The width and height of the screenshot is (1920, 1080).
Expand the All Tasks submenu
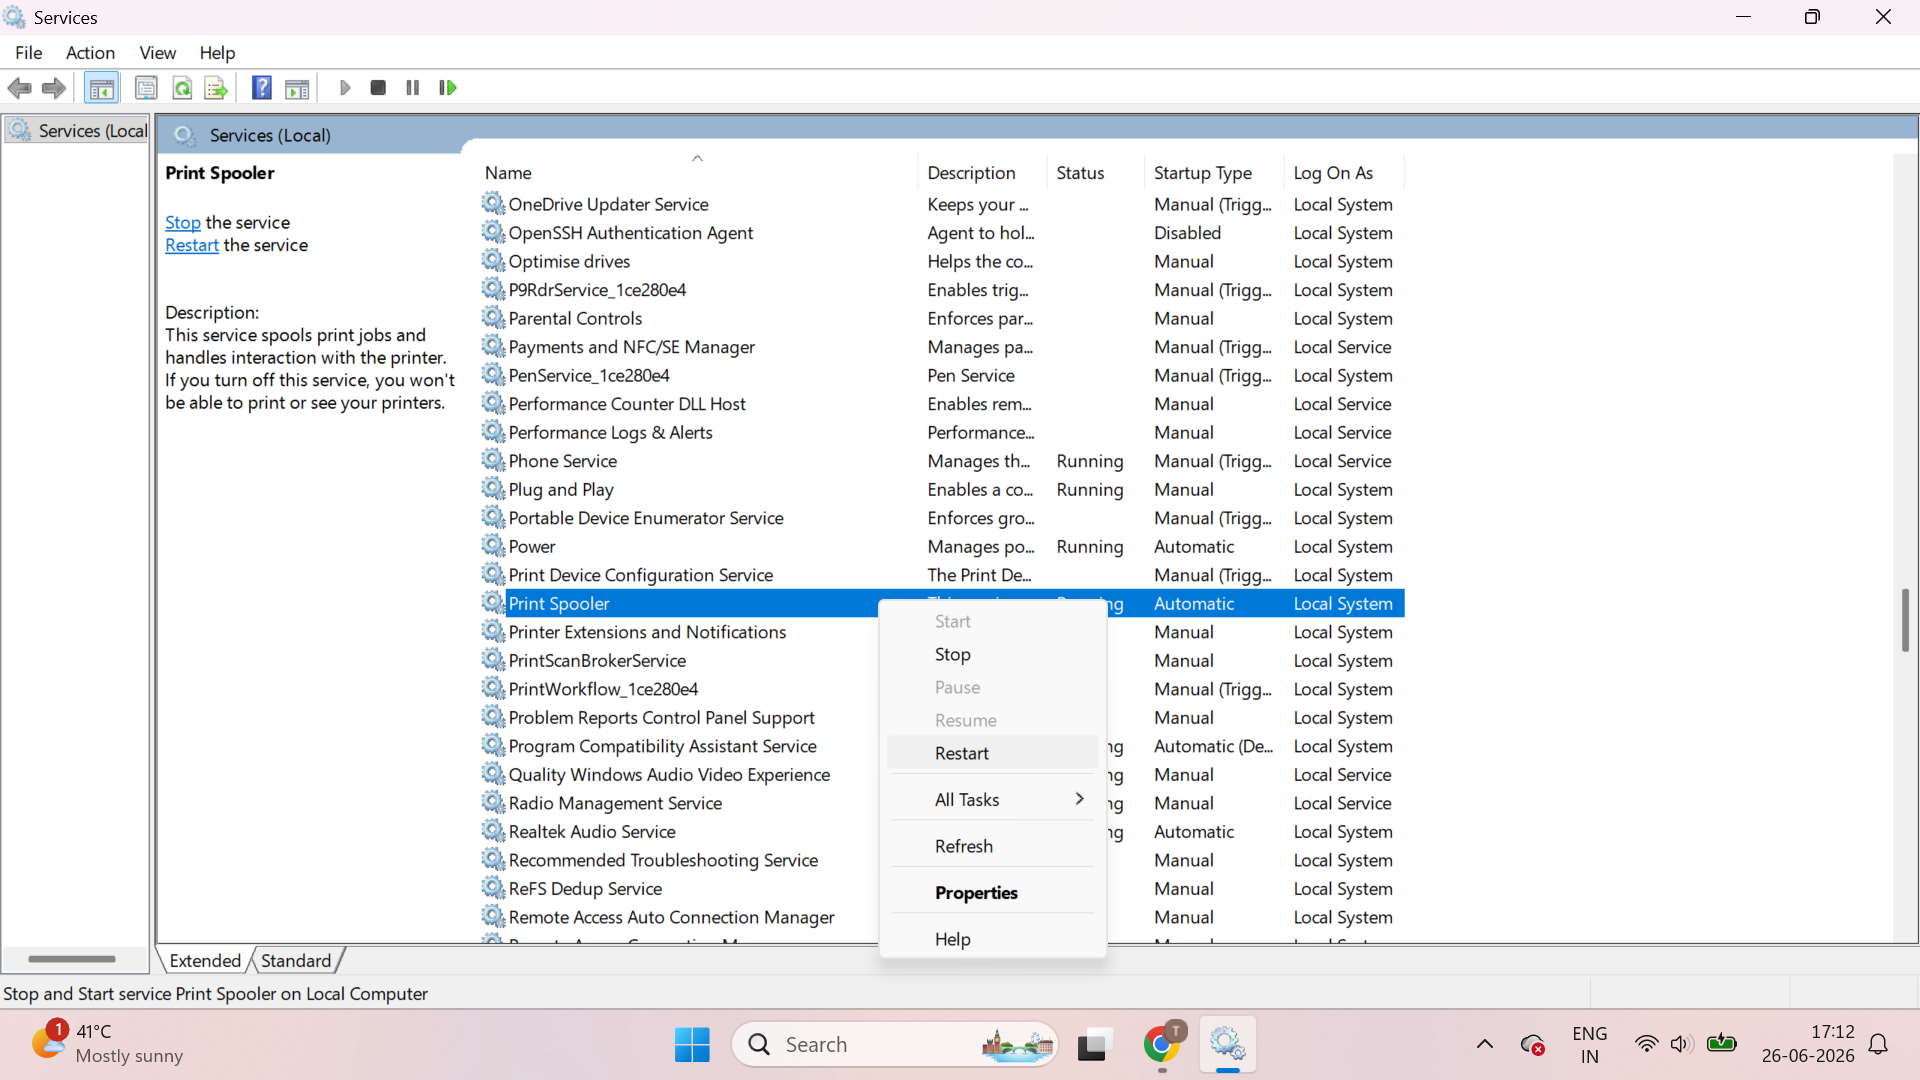(x=992, y=799)
